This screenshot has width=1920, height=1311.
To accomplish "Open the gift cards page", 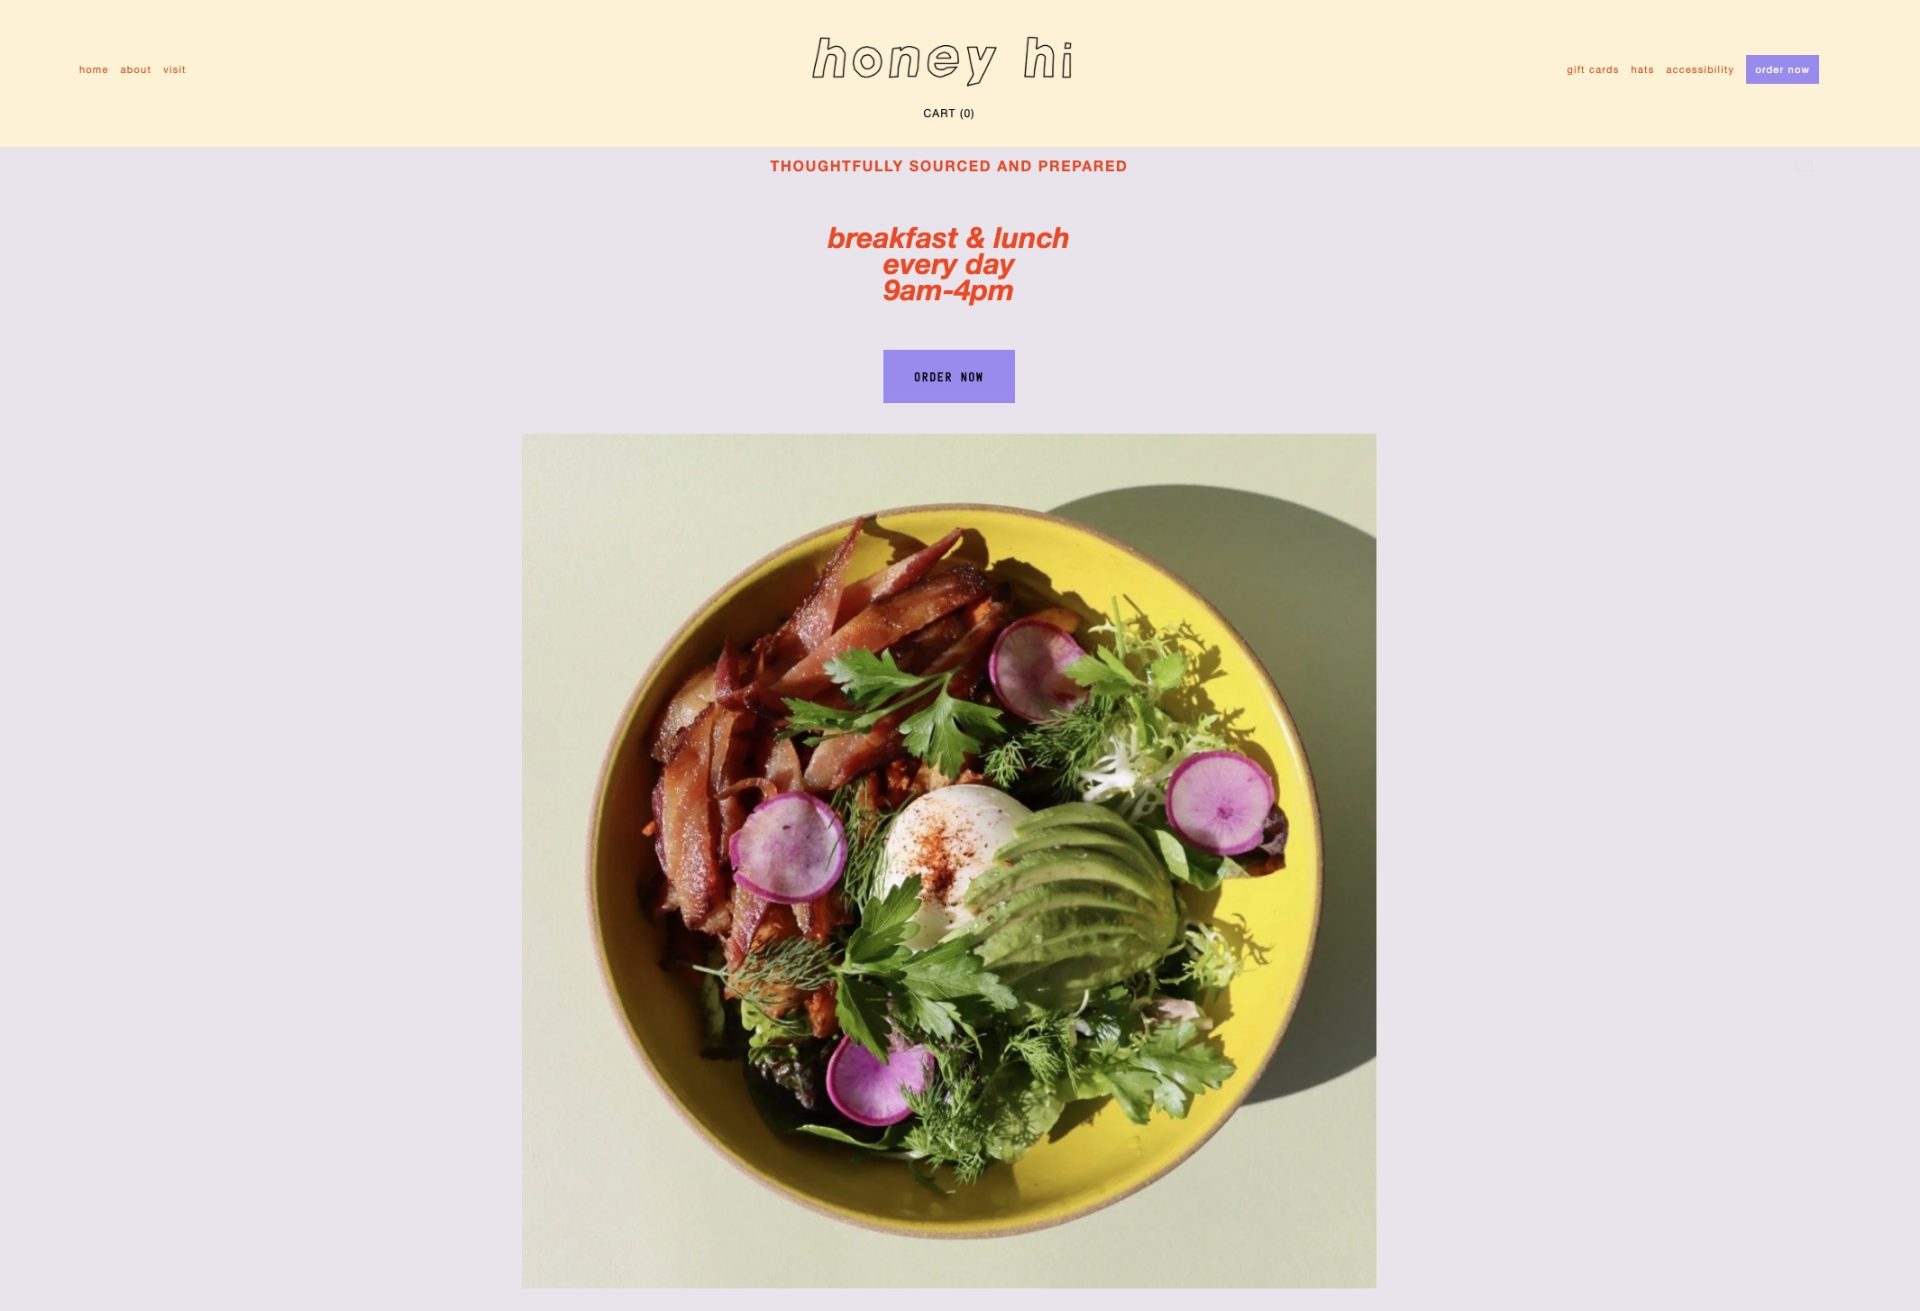I will pyautogui.click(x=1592, y=70).
